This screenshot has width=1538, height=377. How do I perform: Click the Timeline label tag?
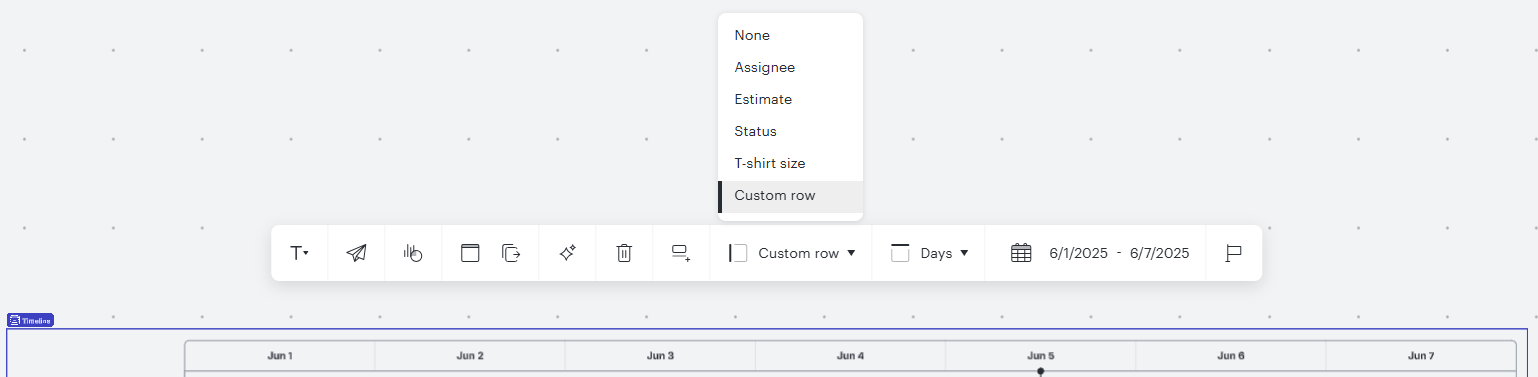30,320
